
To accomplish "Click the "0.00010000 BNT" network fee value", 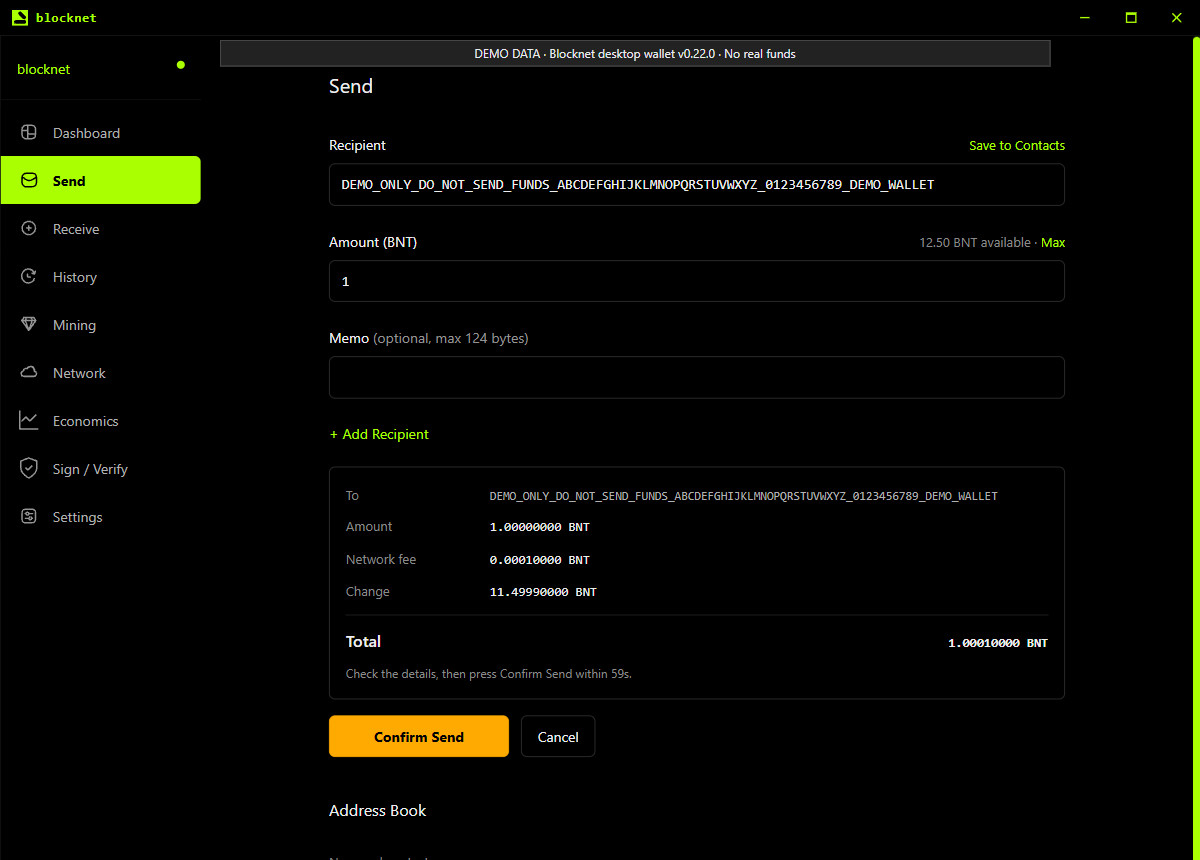I will click(x=540, y=560).
